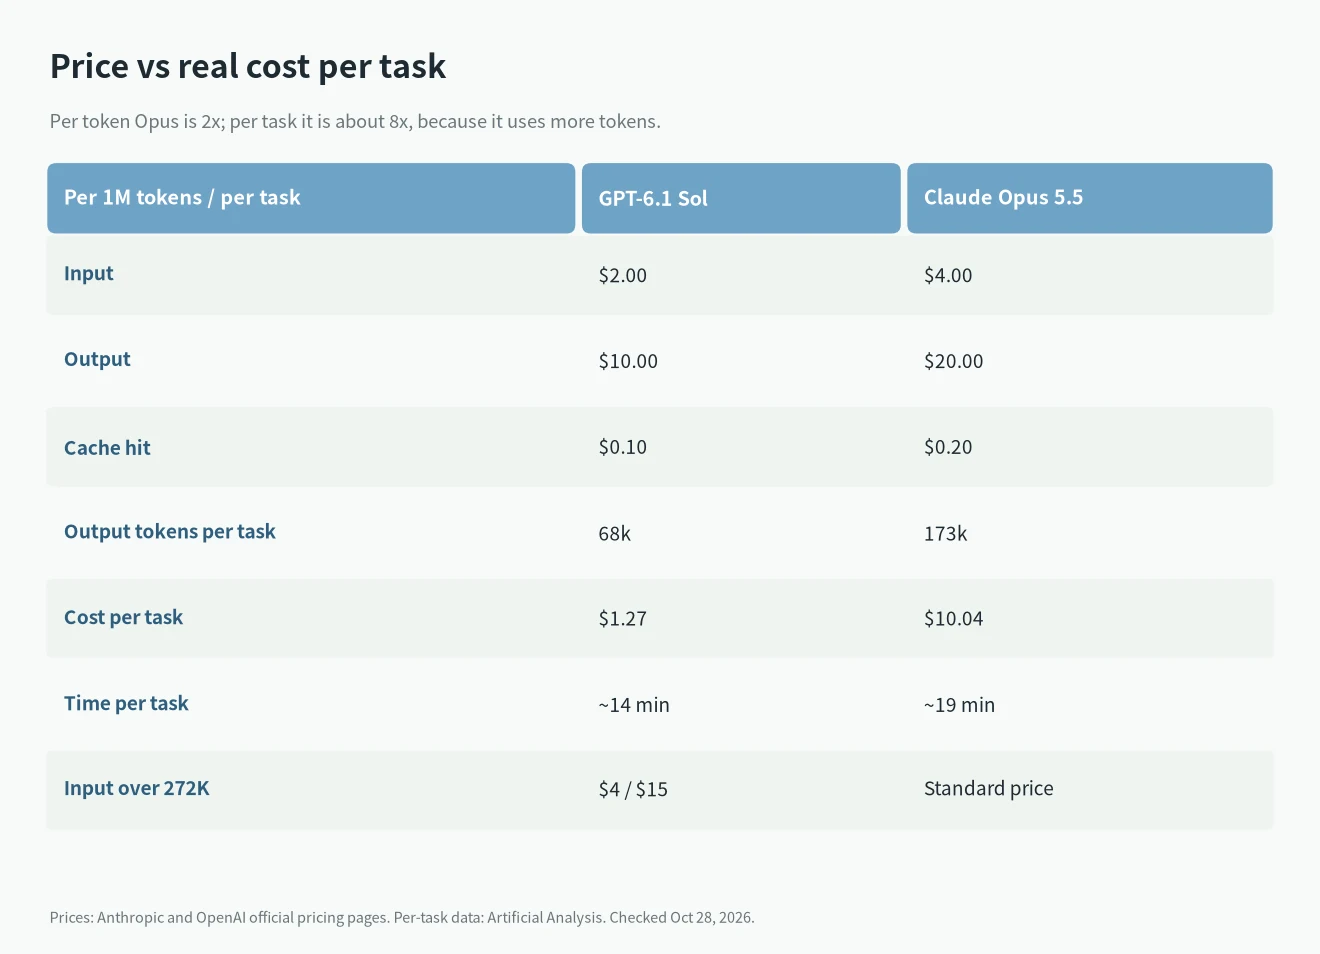
Task: Click the '$10.00' output price cell
Action: (x=628, y=361)
